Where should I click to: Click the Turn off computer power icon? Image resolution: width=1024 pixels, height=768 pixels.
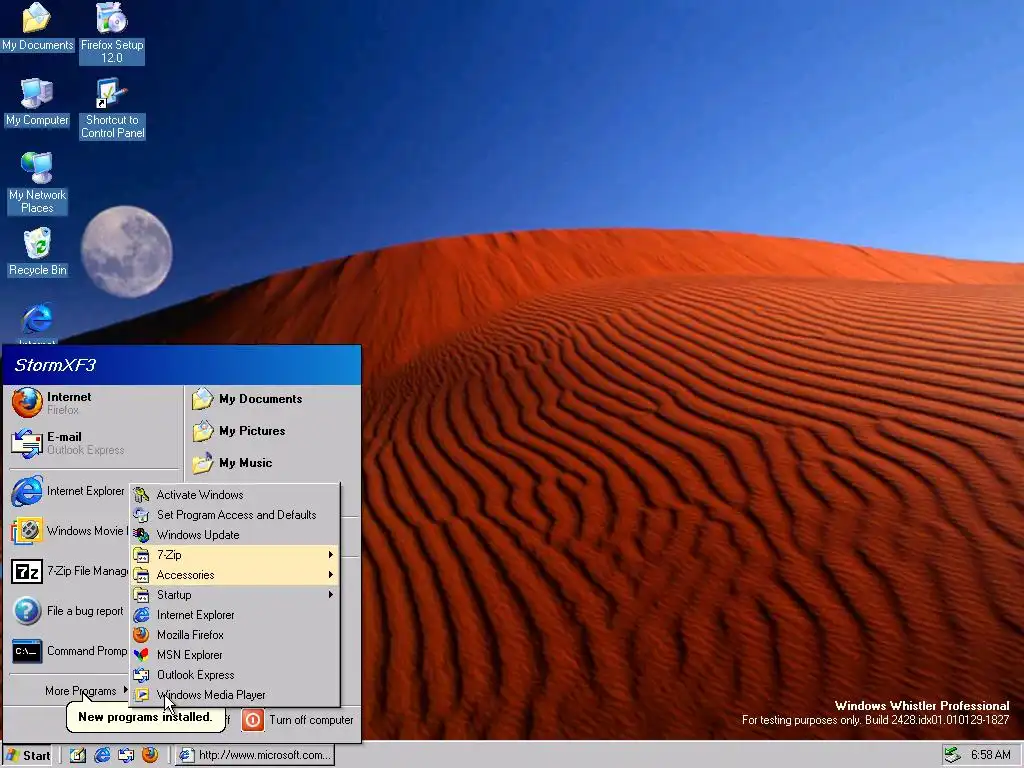pyautogui.click(x=252, y=720)
